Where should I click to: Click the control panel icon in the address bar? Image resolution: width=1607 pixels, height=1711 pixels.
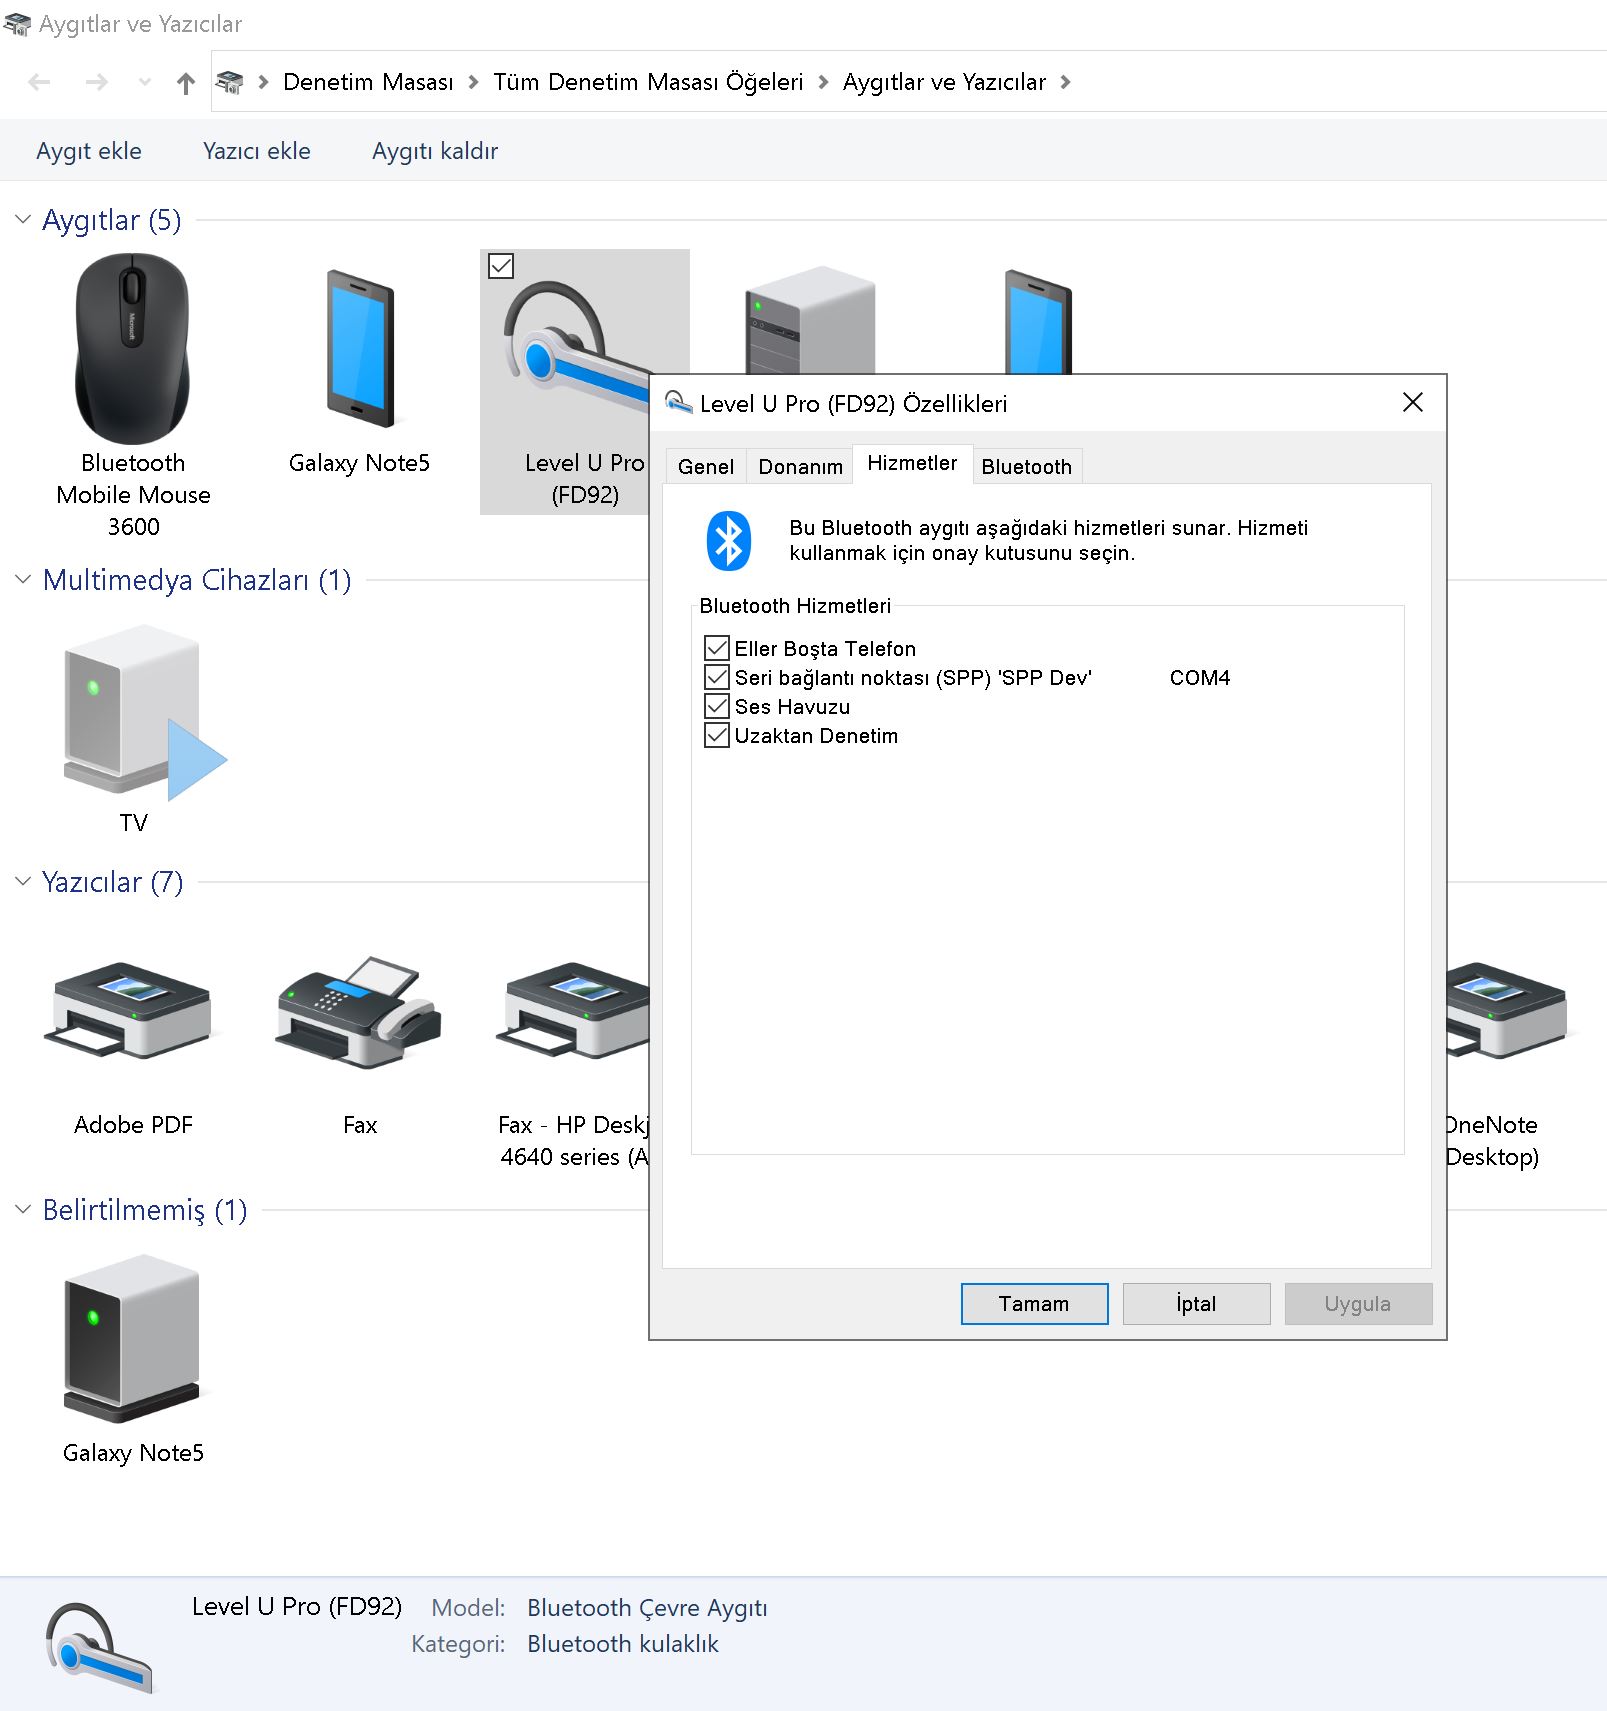click(230, 82)
